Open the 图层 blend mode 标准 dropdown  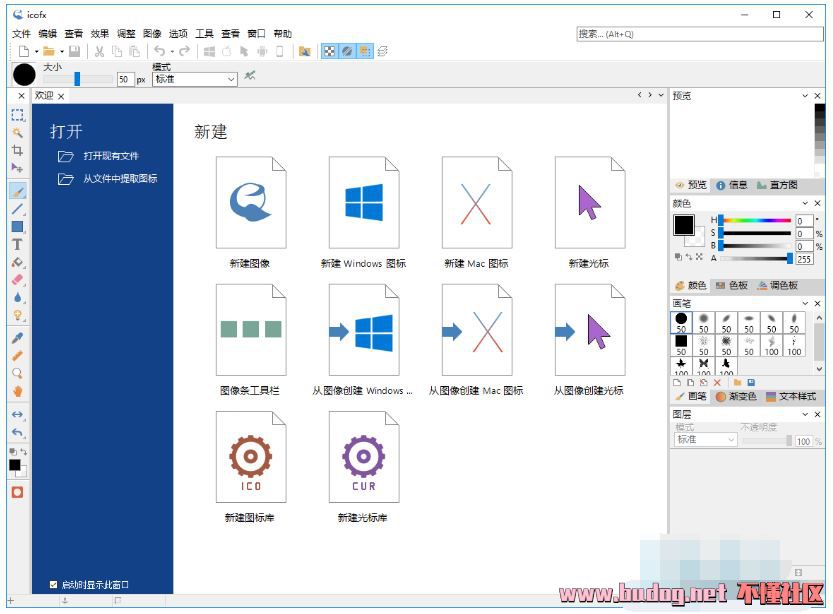point(705,440)
